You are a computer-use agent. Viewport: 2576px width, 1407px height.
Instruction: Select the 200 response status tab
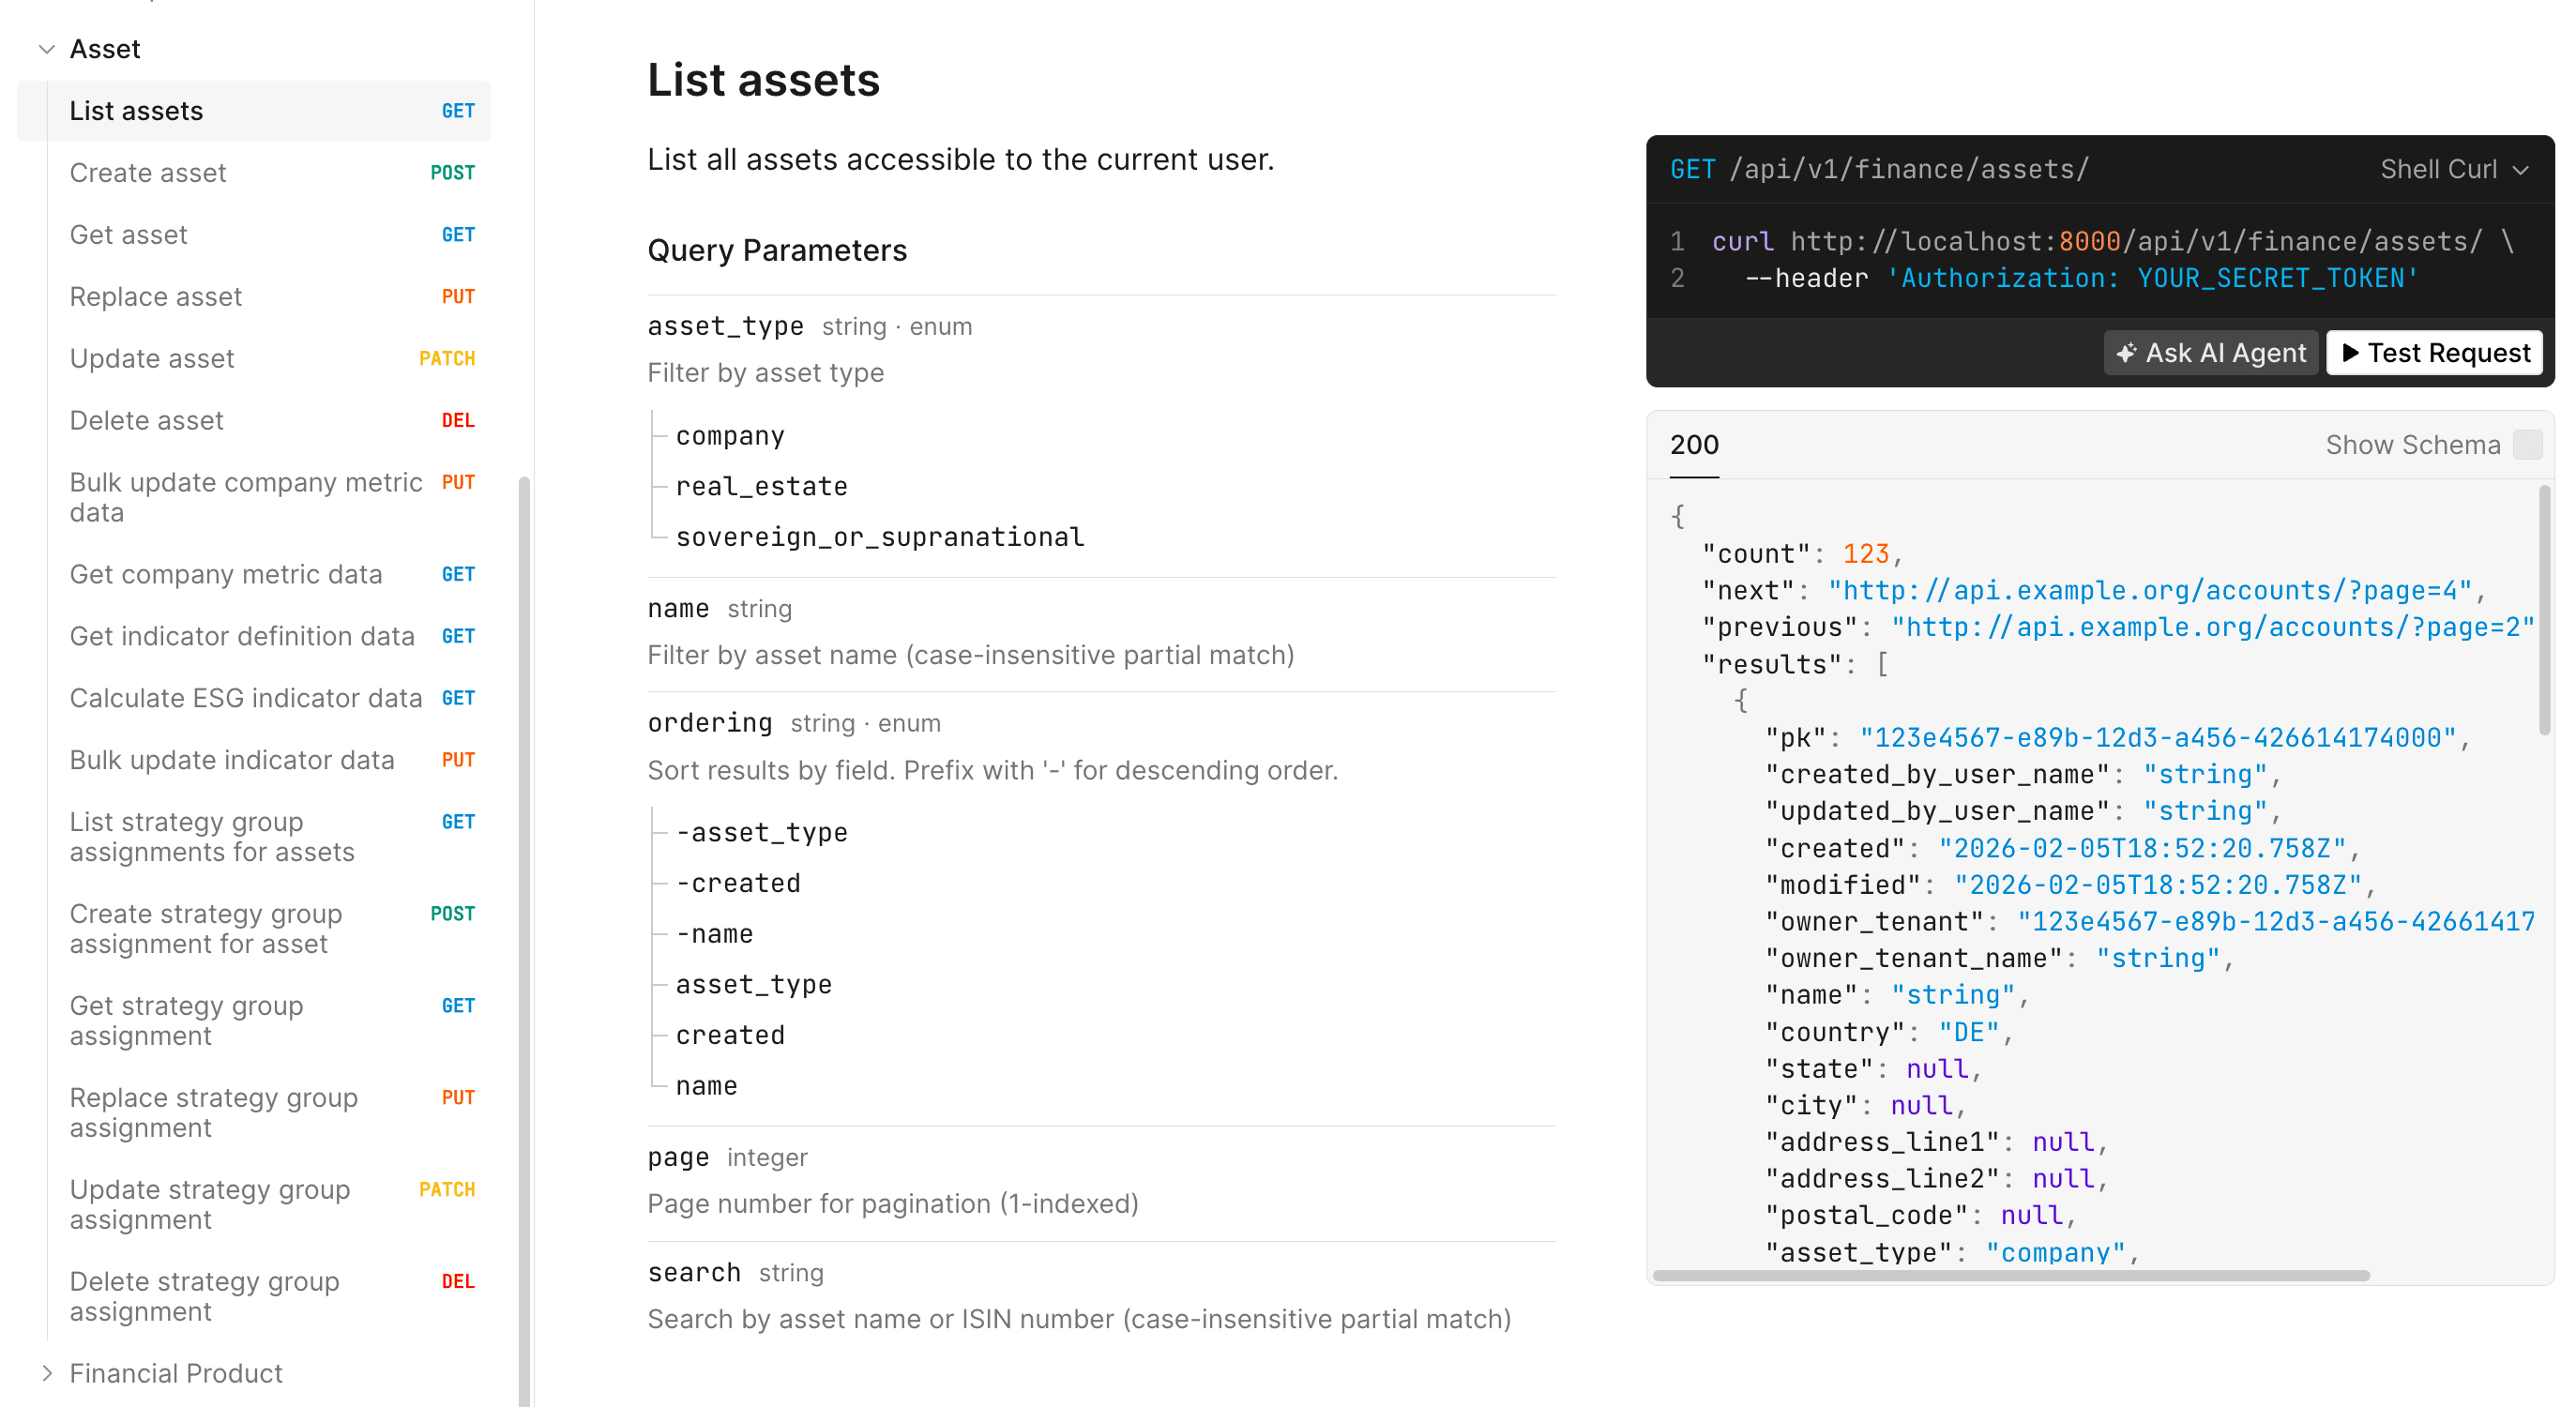[1694, 445]
